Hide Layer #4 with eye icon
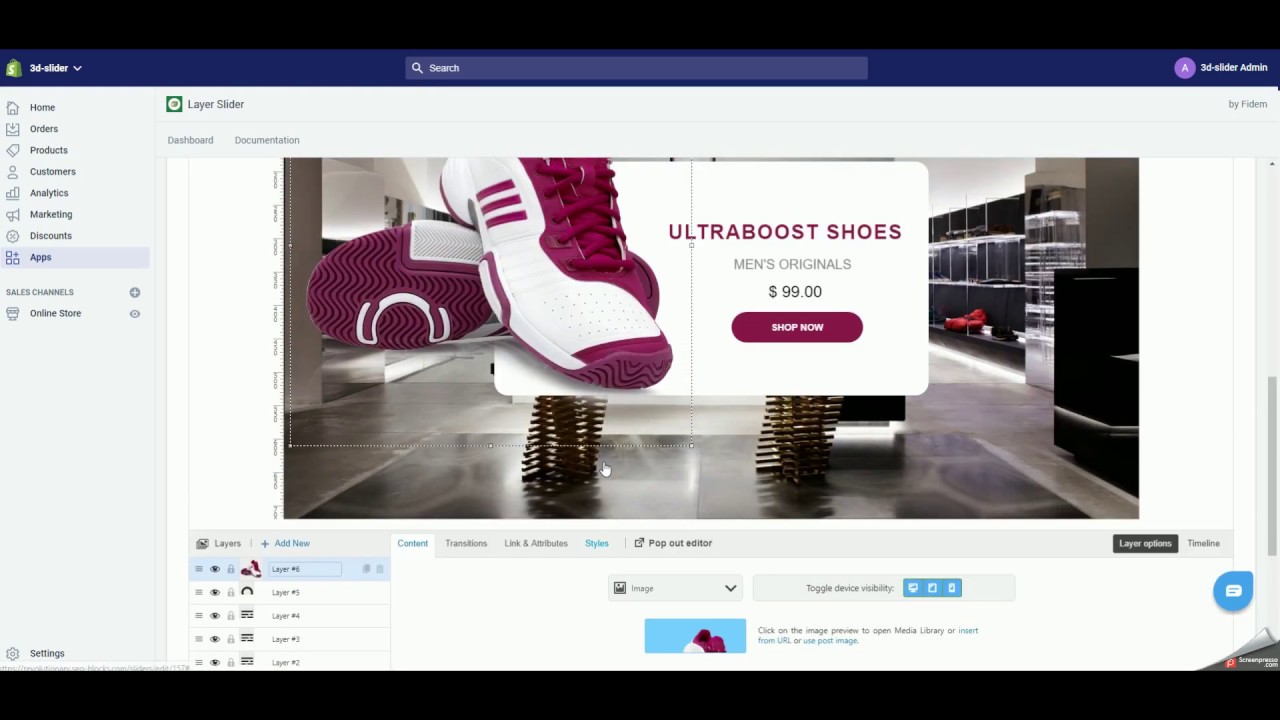 [215, 616]
